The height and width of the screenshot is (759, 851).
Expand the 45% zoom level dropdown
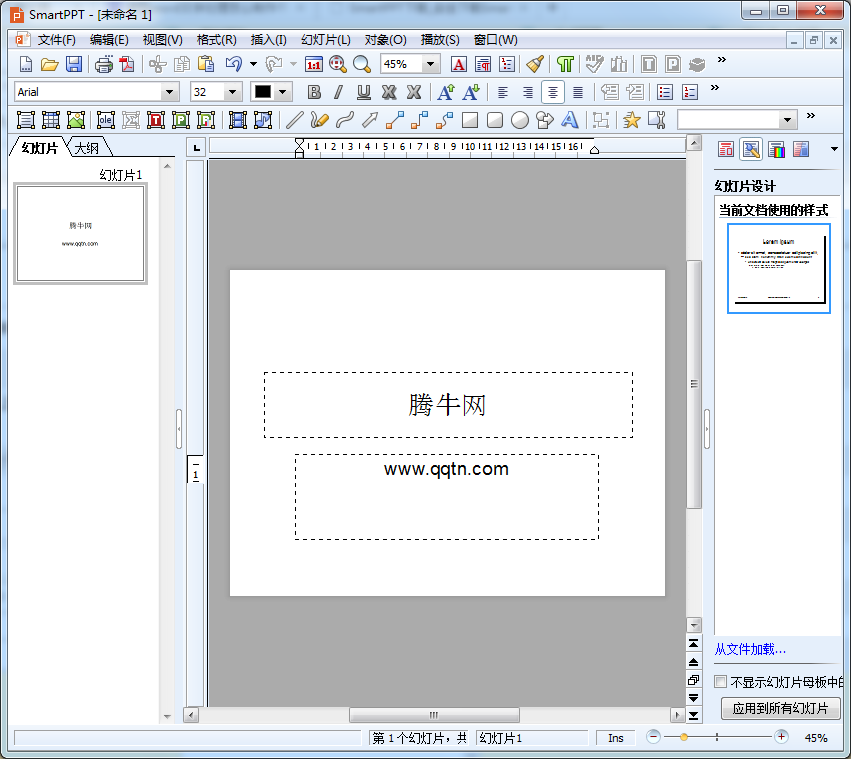pos(431,64)
